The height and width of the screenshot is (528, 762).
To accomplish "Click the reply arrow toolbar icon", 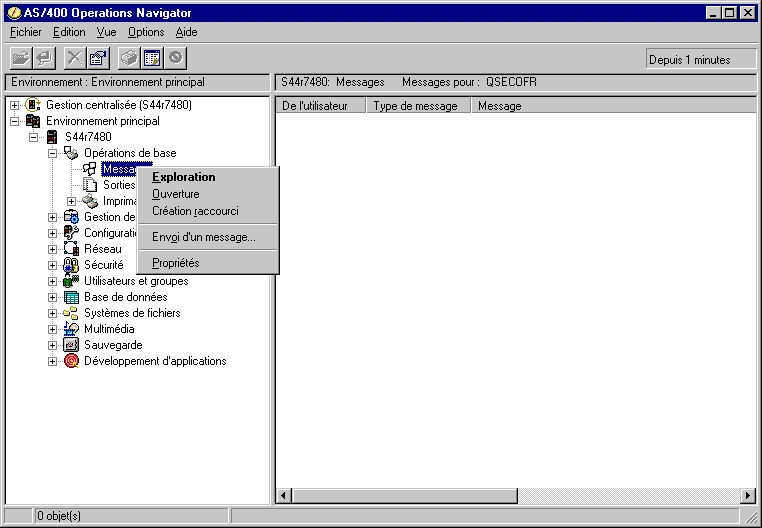I will click(x=45, y=58).
